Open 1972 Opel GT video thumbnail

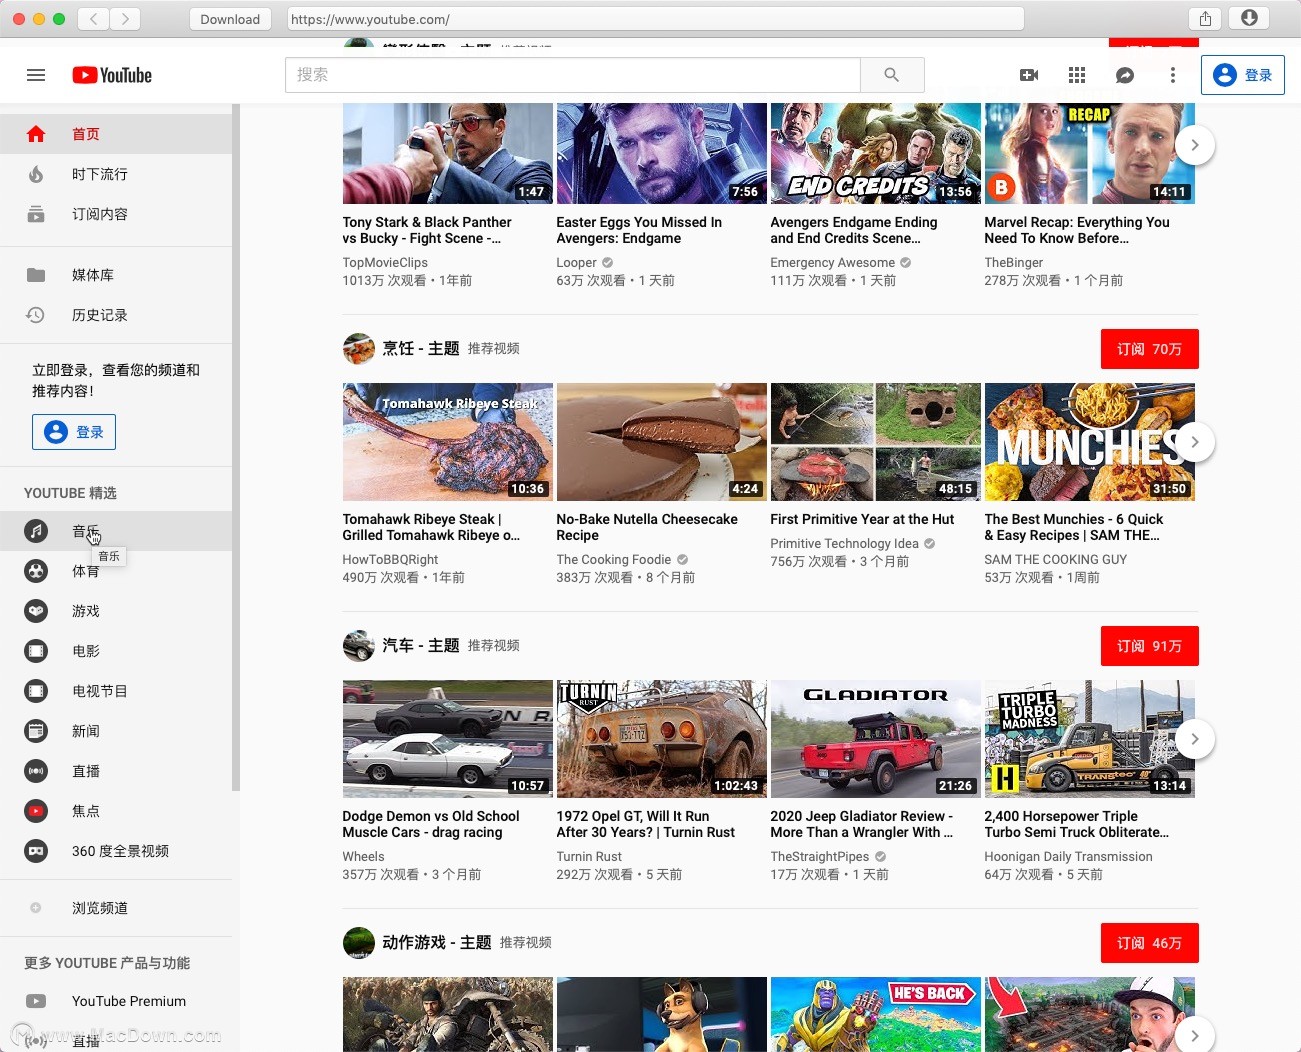(x=661, y=739)
